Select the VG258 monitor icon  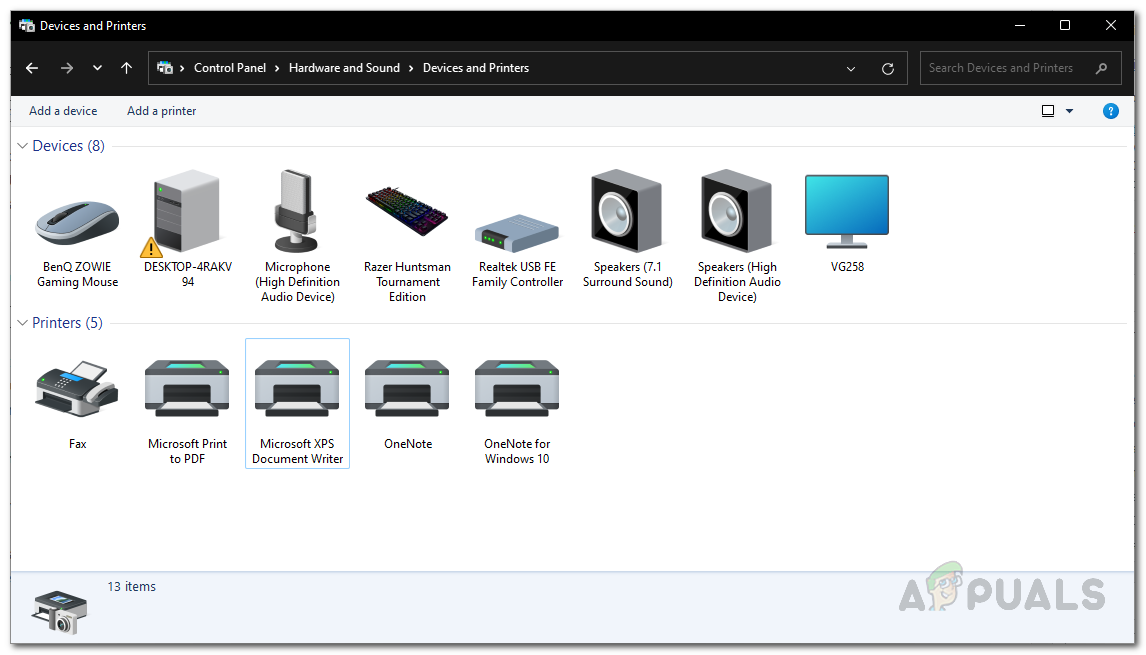(x=846, y=212)
